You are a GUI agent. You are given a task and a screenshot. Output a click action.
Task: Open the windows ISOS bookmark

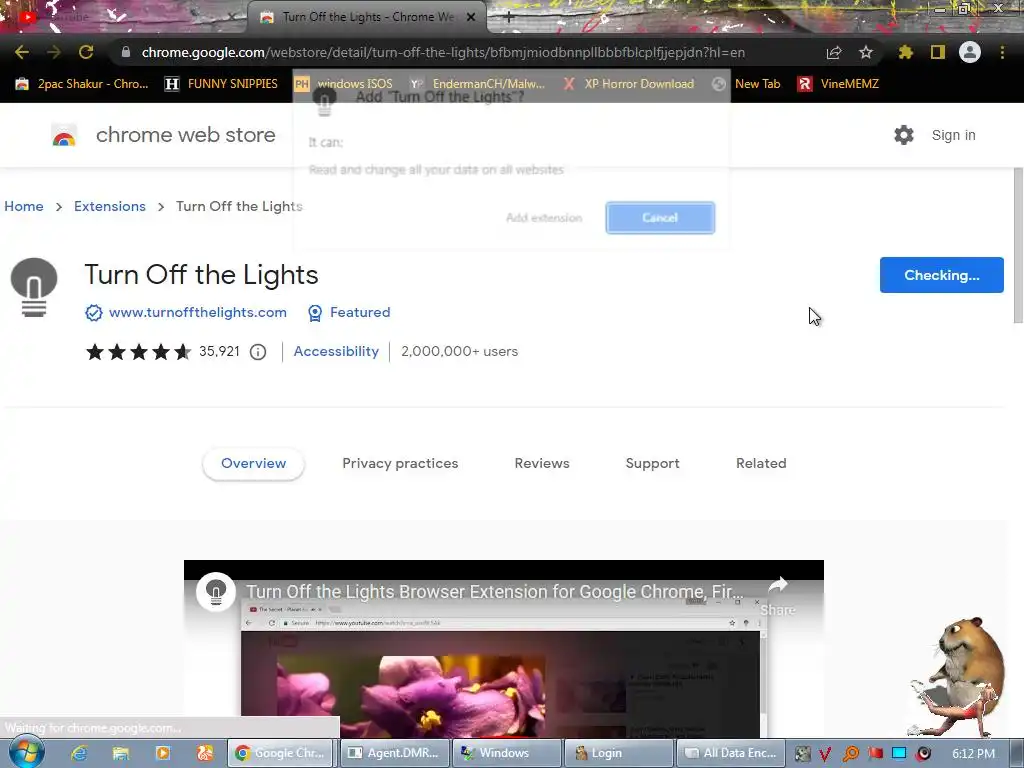(344, 84)
